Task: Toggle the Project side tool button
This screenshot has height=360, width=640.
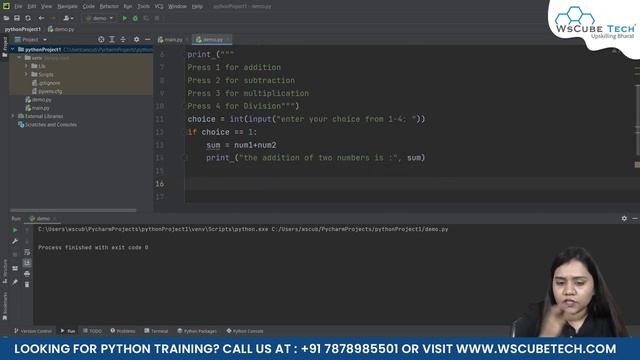Action: pyautogui.click(x=4, y=47)
